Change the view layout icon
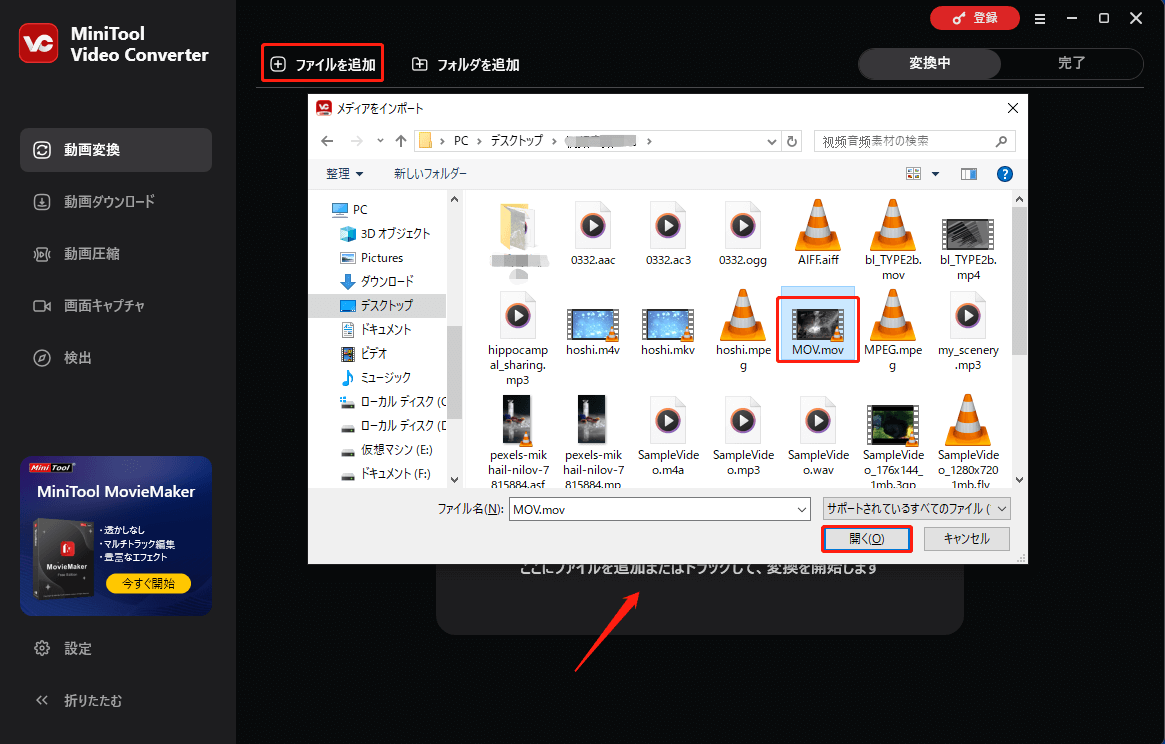Viewport: 1165px width, 744px height. 913,174
